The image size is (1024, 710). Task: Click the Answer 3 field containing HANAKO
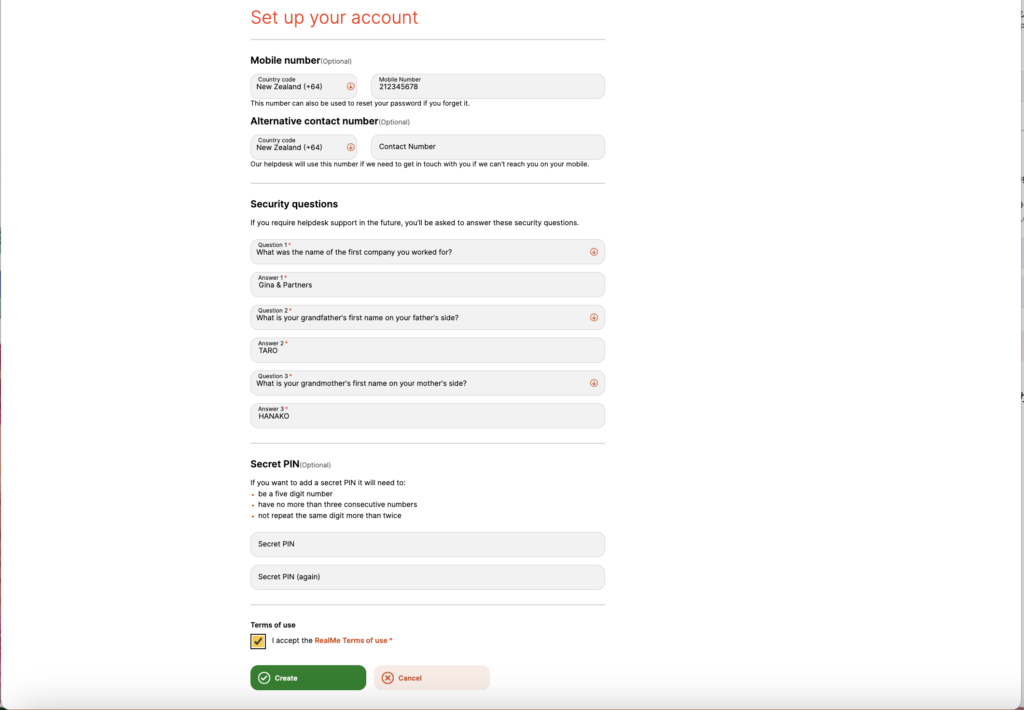click(x=427, y=416)
